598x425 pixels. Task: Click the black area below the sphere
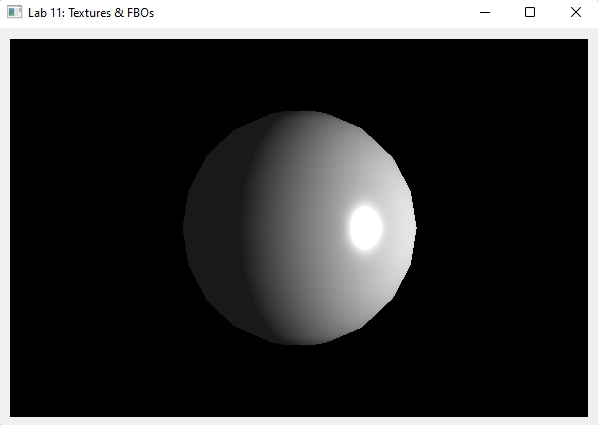click(300, 382)
